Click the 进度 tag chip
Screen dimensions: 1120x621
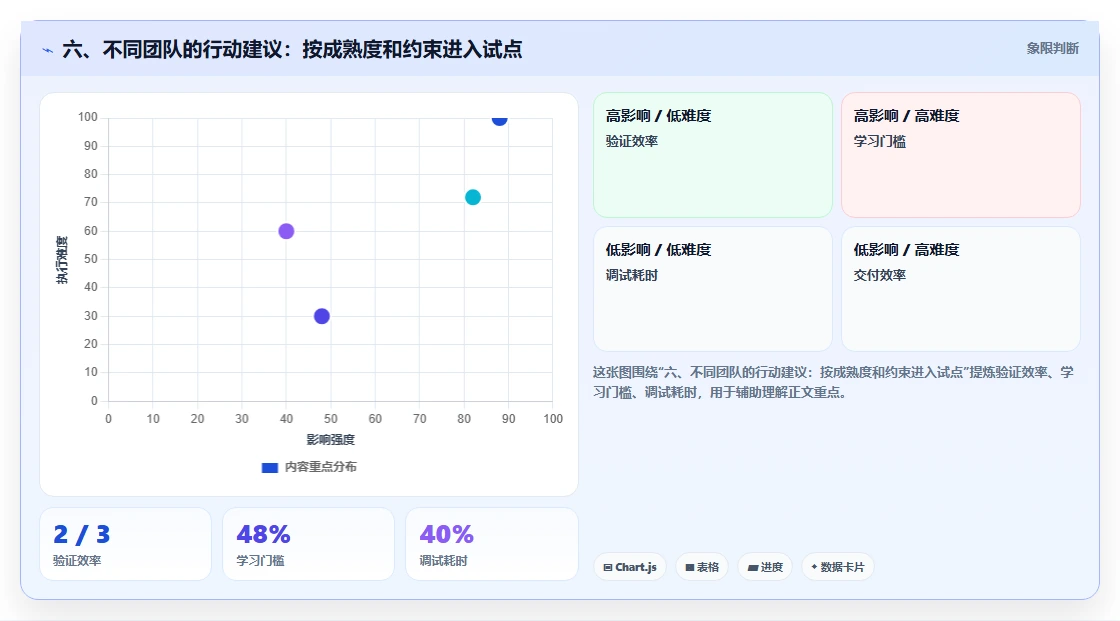[765, 567]
